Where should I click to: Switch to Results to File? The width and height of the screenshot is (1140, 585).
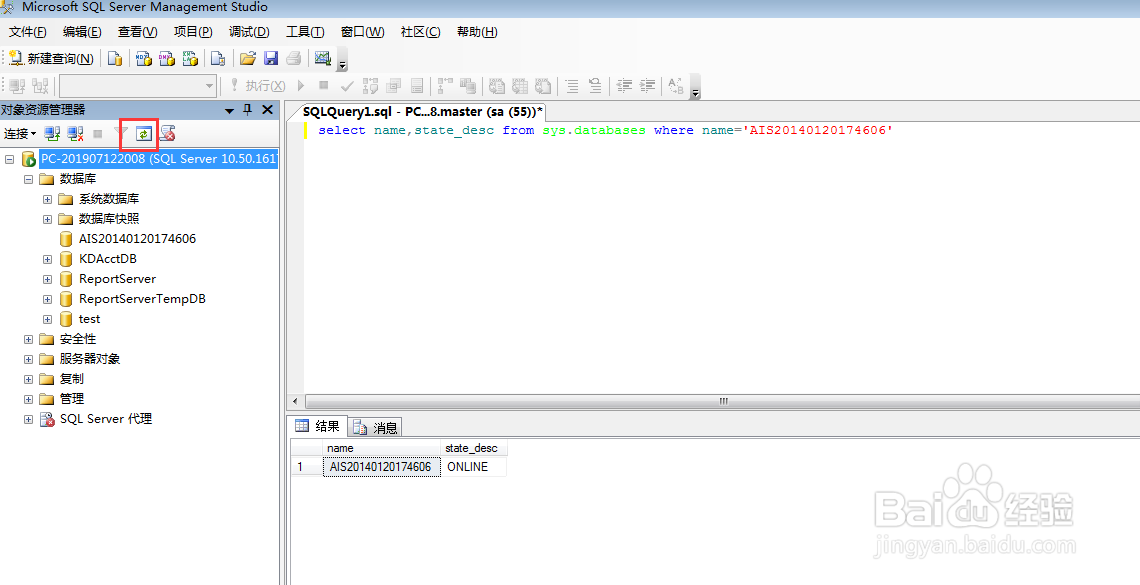pyautogui.click(x=543, y=86)
